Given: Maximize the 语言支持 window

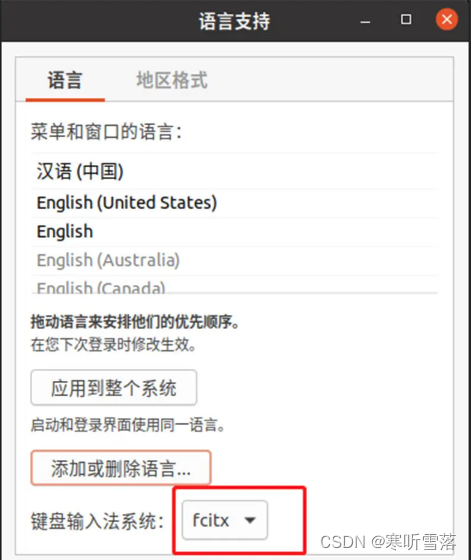Looking at the screenshot, I should (406, 19).
